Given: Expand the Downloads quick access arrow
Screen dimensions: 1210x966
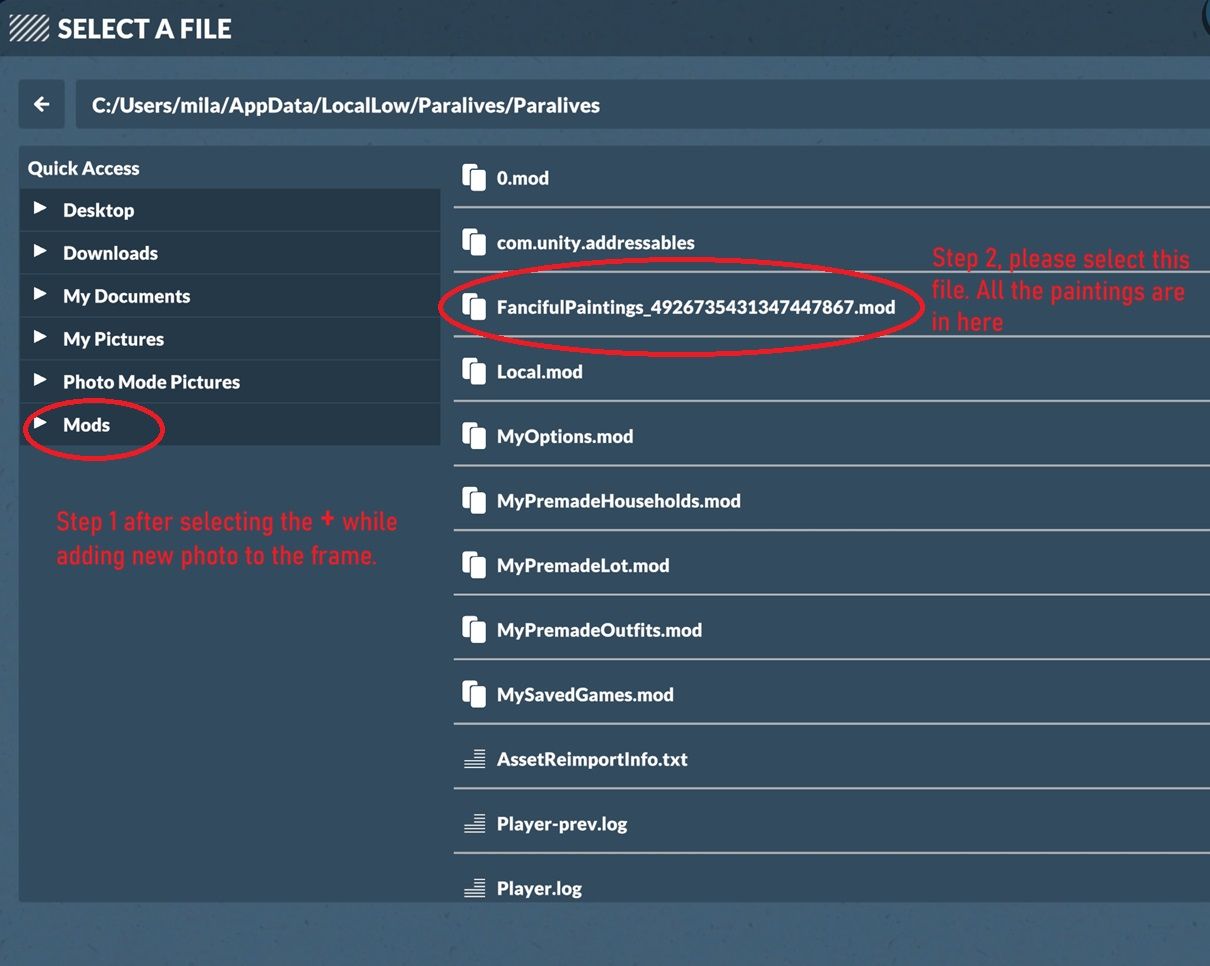Looking at the screenshot, I should (40, 251).
